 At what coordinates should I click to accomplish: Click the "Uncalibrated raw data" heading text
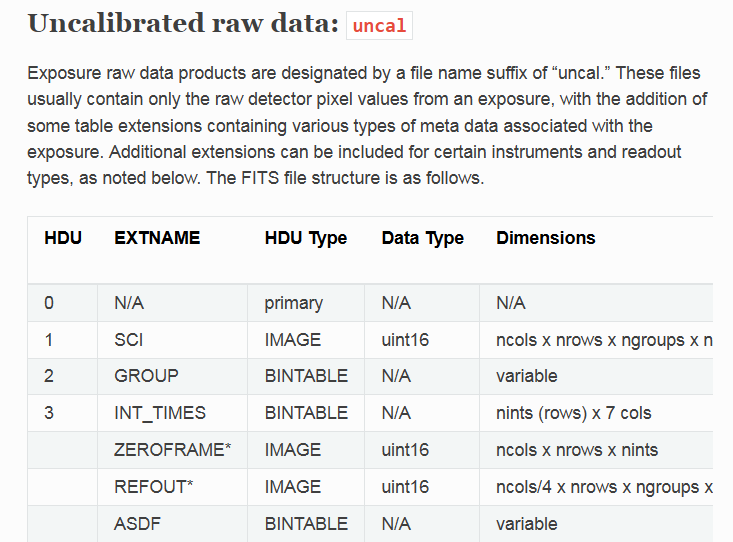[183, 24]
